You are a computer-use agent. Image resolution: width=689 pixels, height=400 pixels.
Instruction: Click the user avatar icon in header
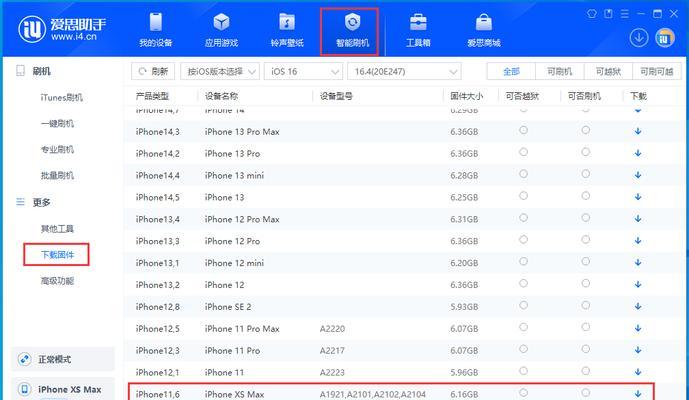pos(665,37)
